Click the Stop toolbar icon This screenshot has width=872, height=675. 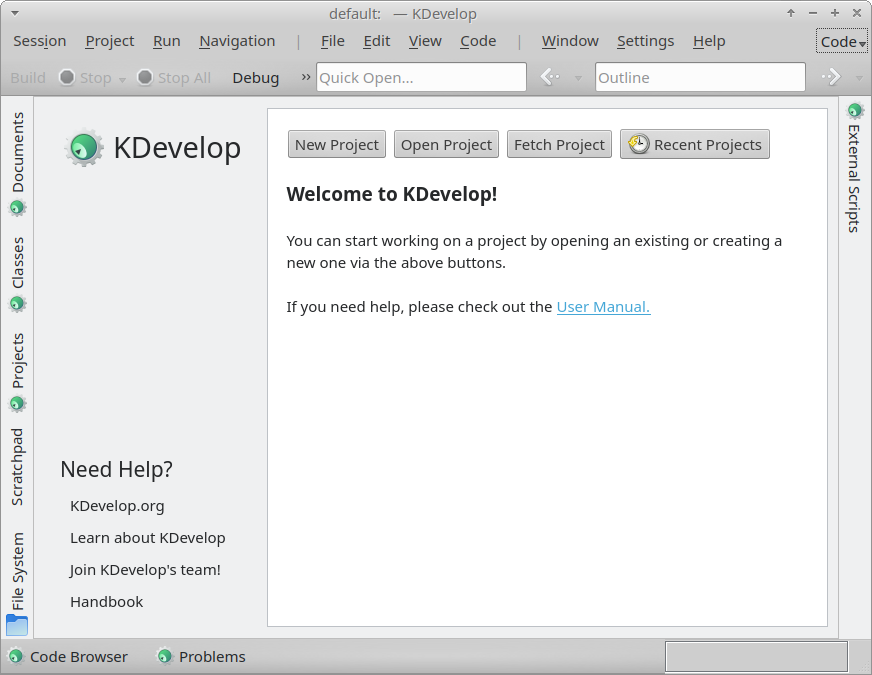tap(67, 77)
